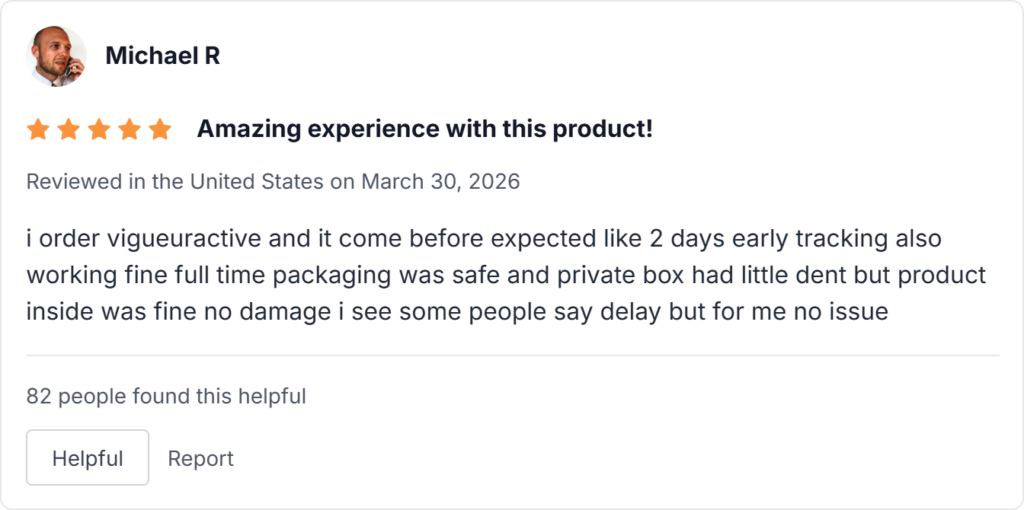
Task: Select the fifth rating star
Action: (x=159, y=129)
